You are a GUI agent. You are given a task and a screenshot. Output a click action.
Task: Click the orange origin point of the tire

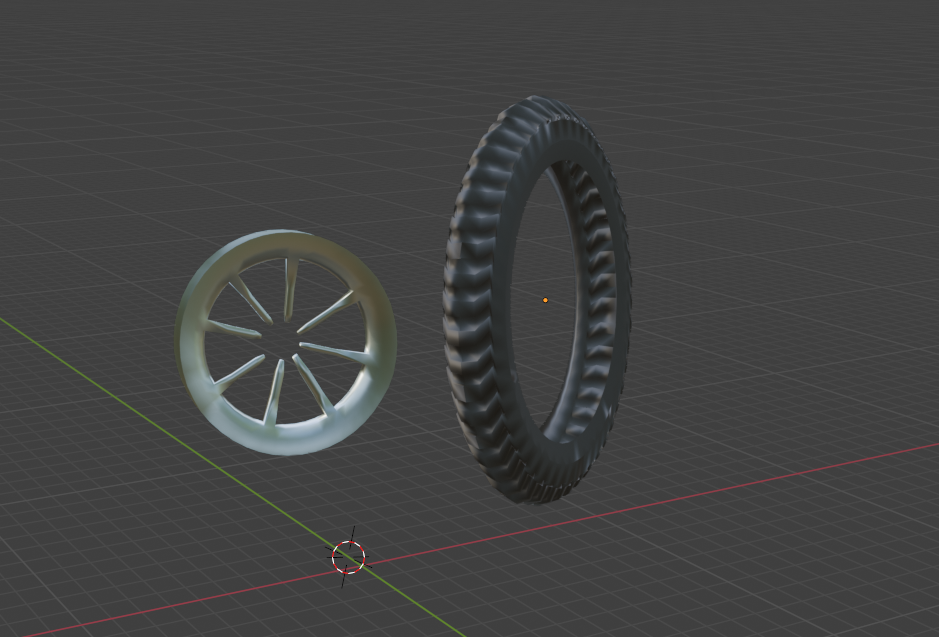tap(545, 298)
